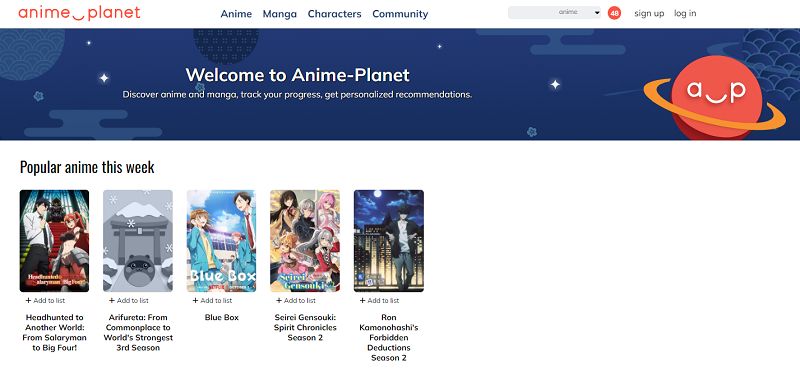This screenshot has width=800, height=370.
Task: Click the log in link
Action: (685, 13)
